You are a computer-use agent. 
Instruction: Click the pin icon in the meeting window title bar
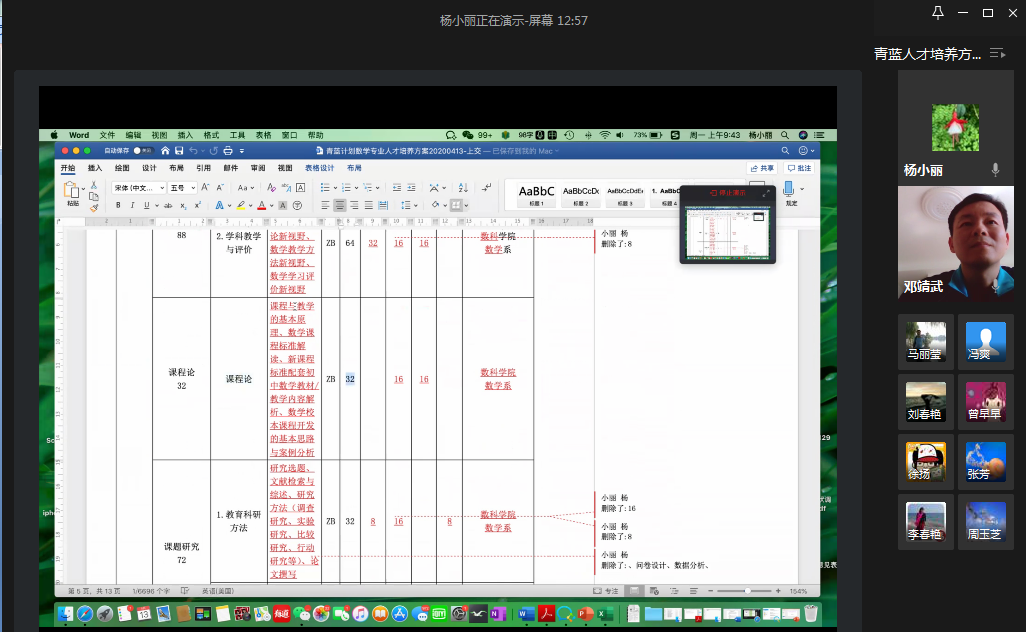[x=938, y=12]
